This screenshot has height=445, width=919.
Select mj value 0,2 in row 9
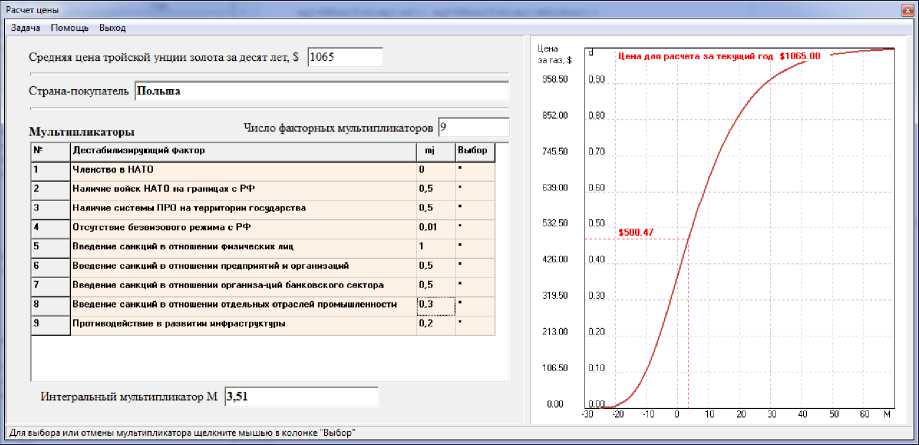[435, 325]
